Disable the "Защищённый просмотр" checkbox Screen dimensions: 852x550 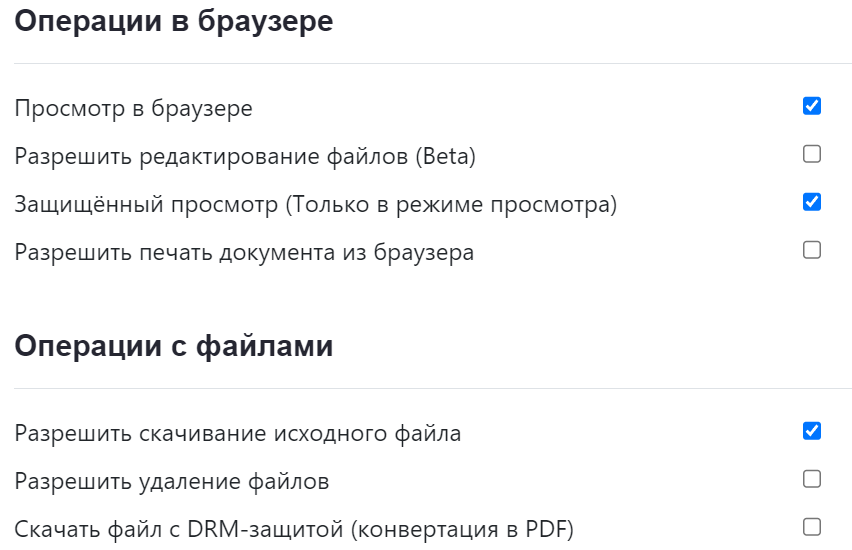pos(812,202)
